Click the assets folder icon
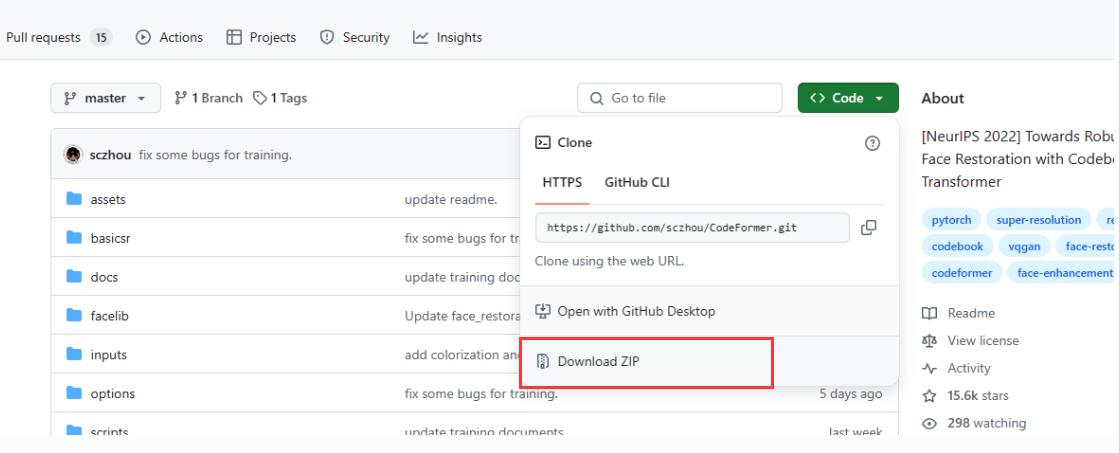 coord(74,199)
